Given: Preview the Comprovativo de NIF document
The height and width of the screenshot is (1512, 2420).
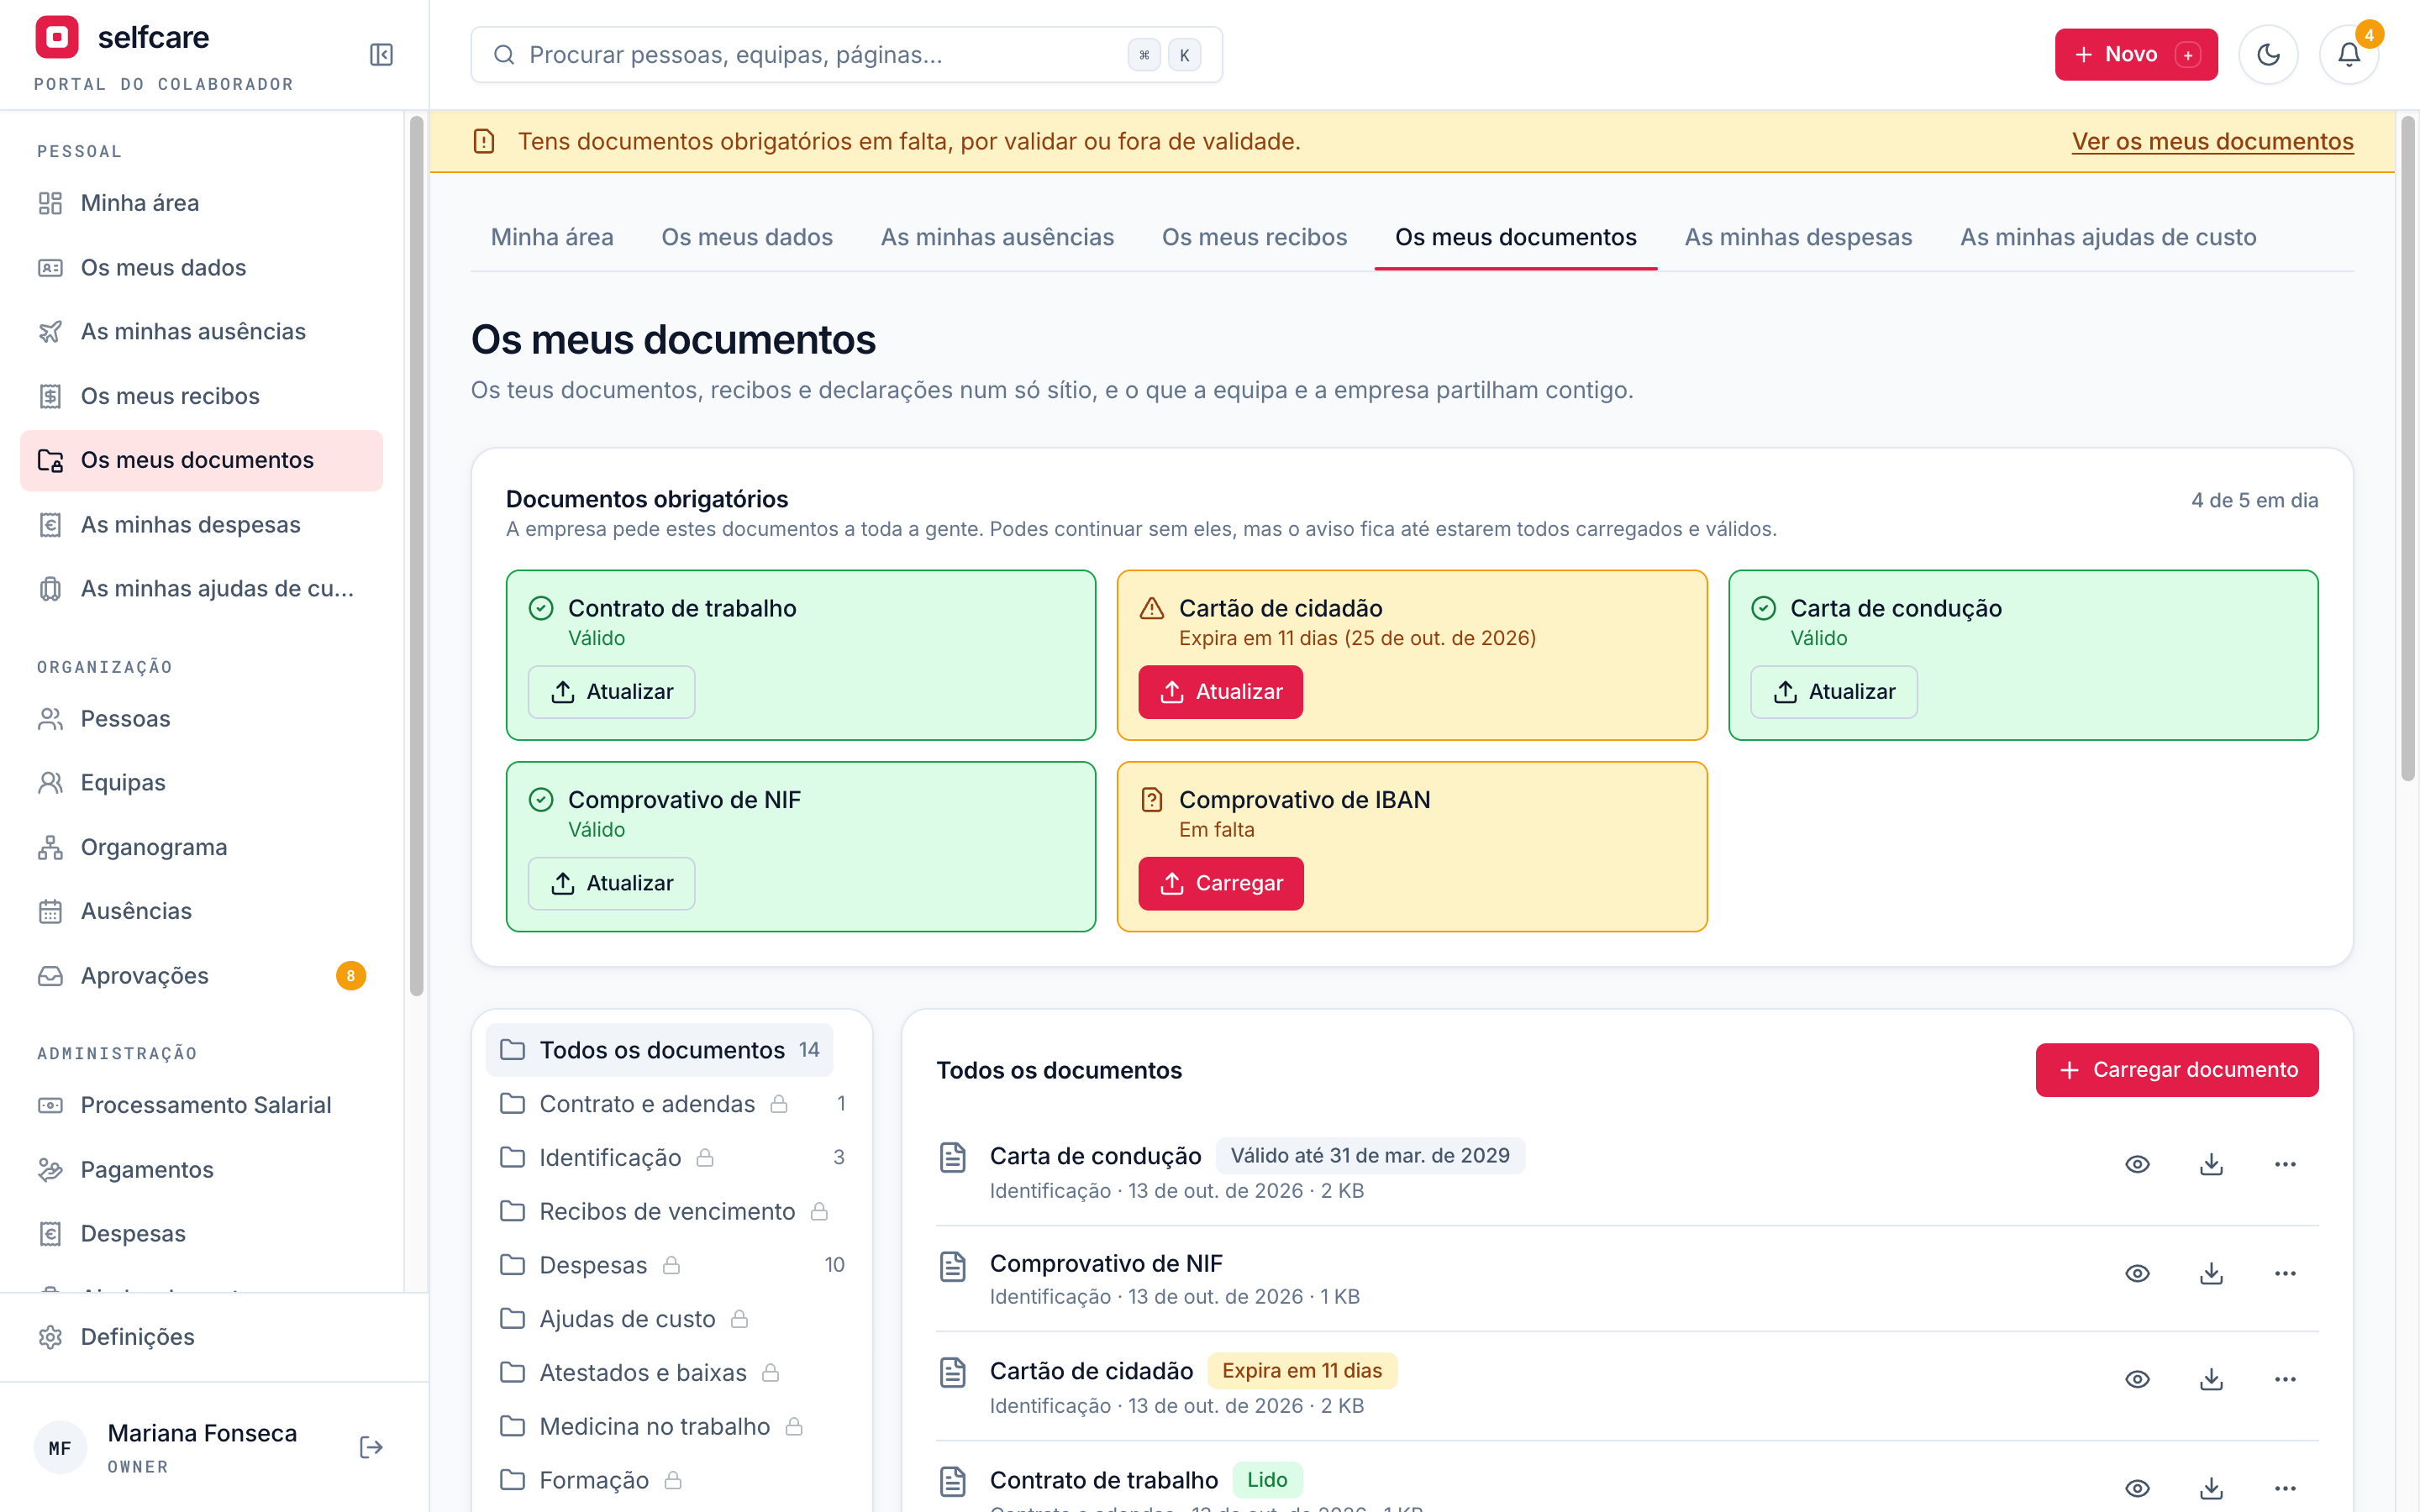Looking at the screenshot, I should pos(2137,1273).
